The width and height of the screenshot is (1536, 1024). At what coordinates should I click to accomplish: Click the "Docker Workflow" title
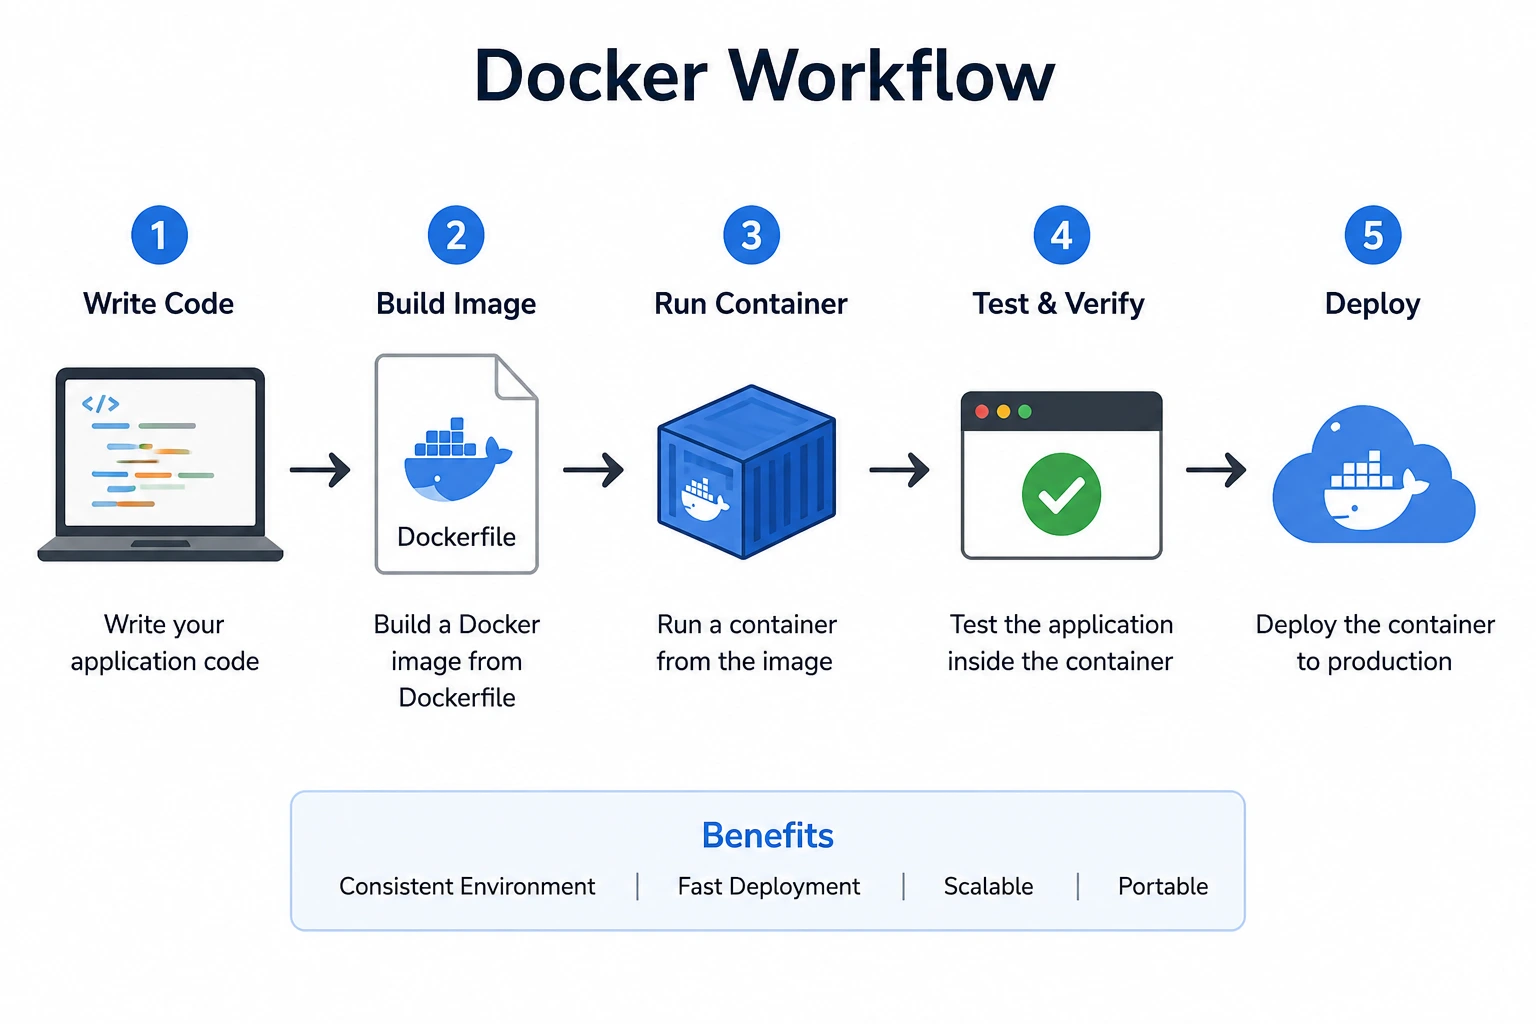point(765,76)
